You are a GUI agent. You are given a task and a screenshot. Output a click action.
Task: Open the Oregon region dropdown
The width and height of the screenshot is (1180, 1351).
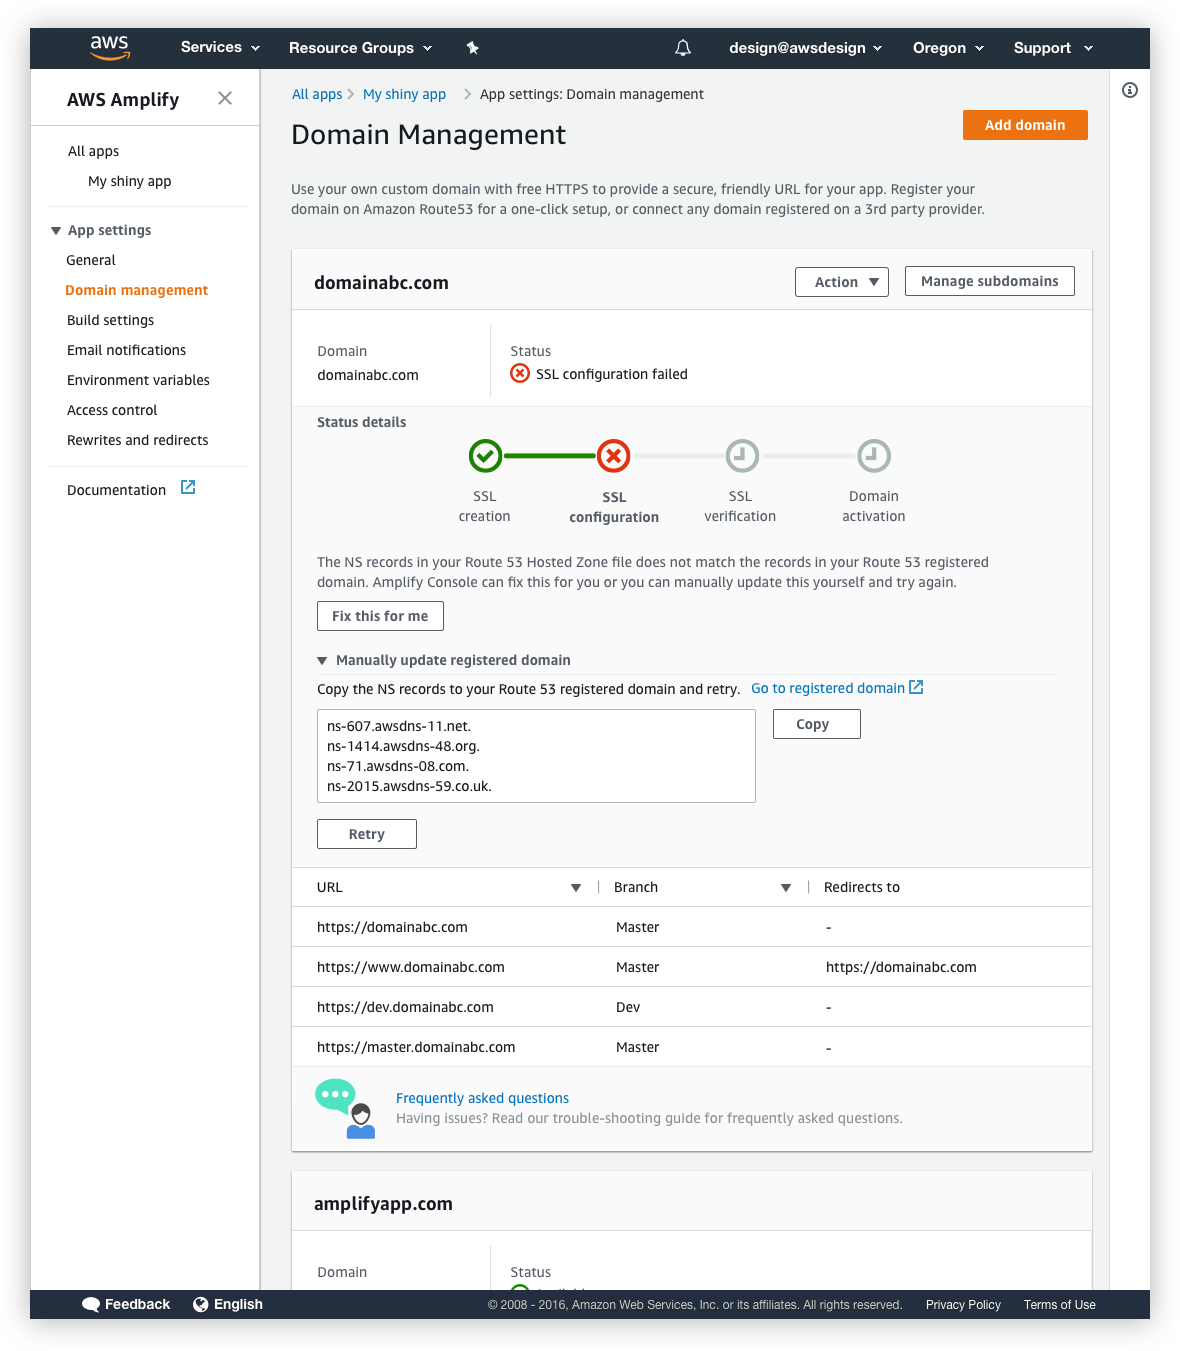click(948, 48)
